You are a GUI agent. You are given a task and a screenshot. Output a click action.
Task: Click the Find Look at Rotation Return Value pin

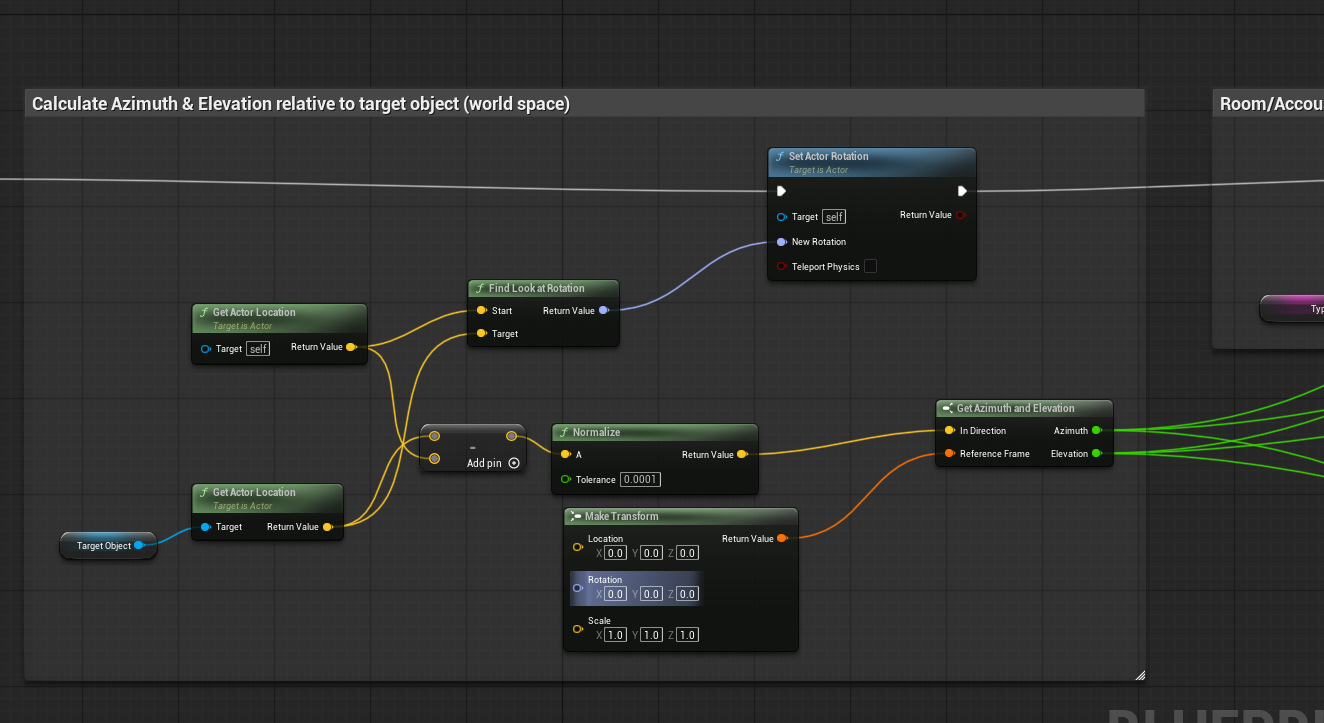tap(603, 310)
